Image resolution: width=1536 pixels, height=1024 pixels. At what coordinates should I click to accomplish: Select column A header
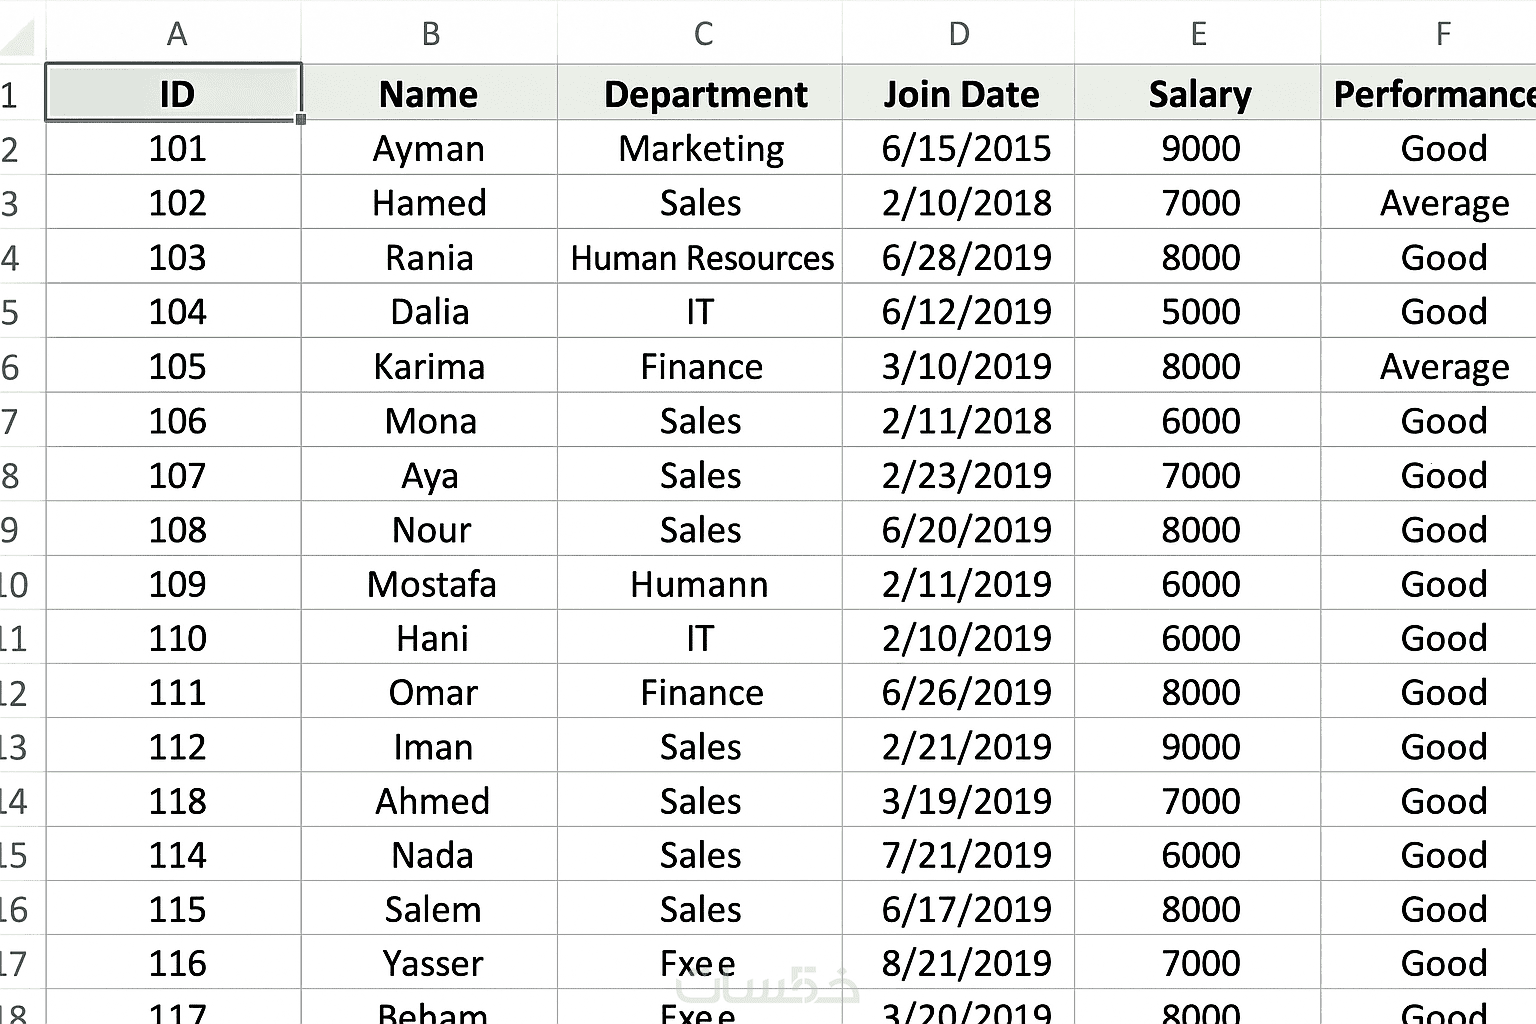[x=176, y=34]
